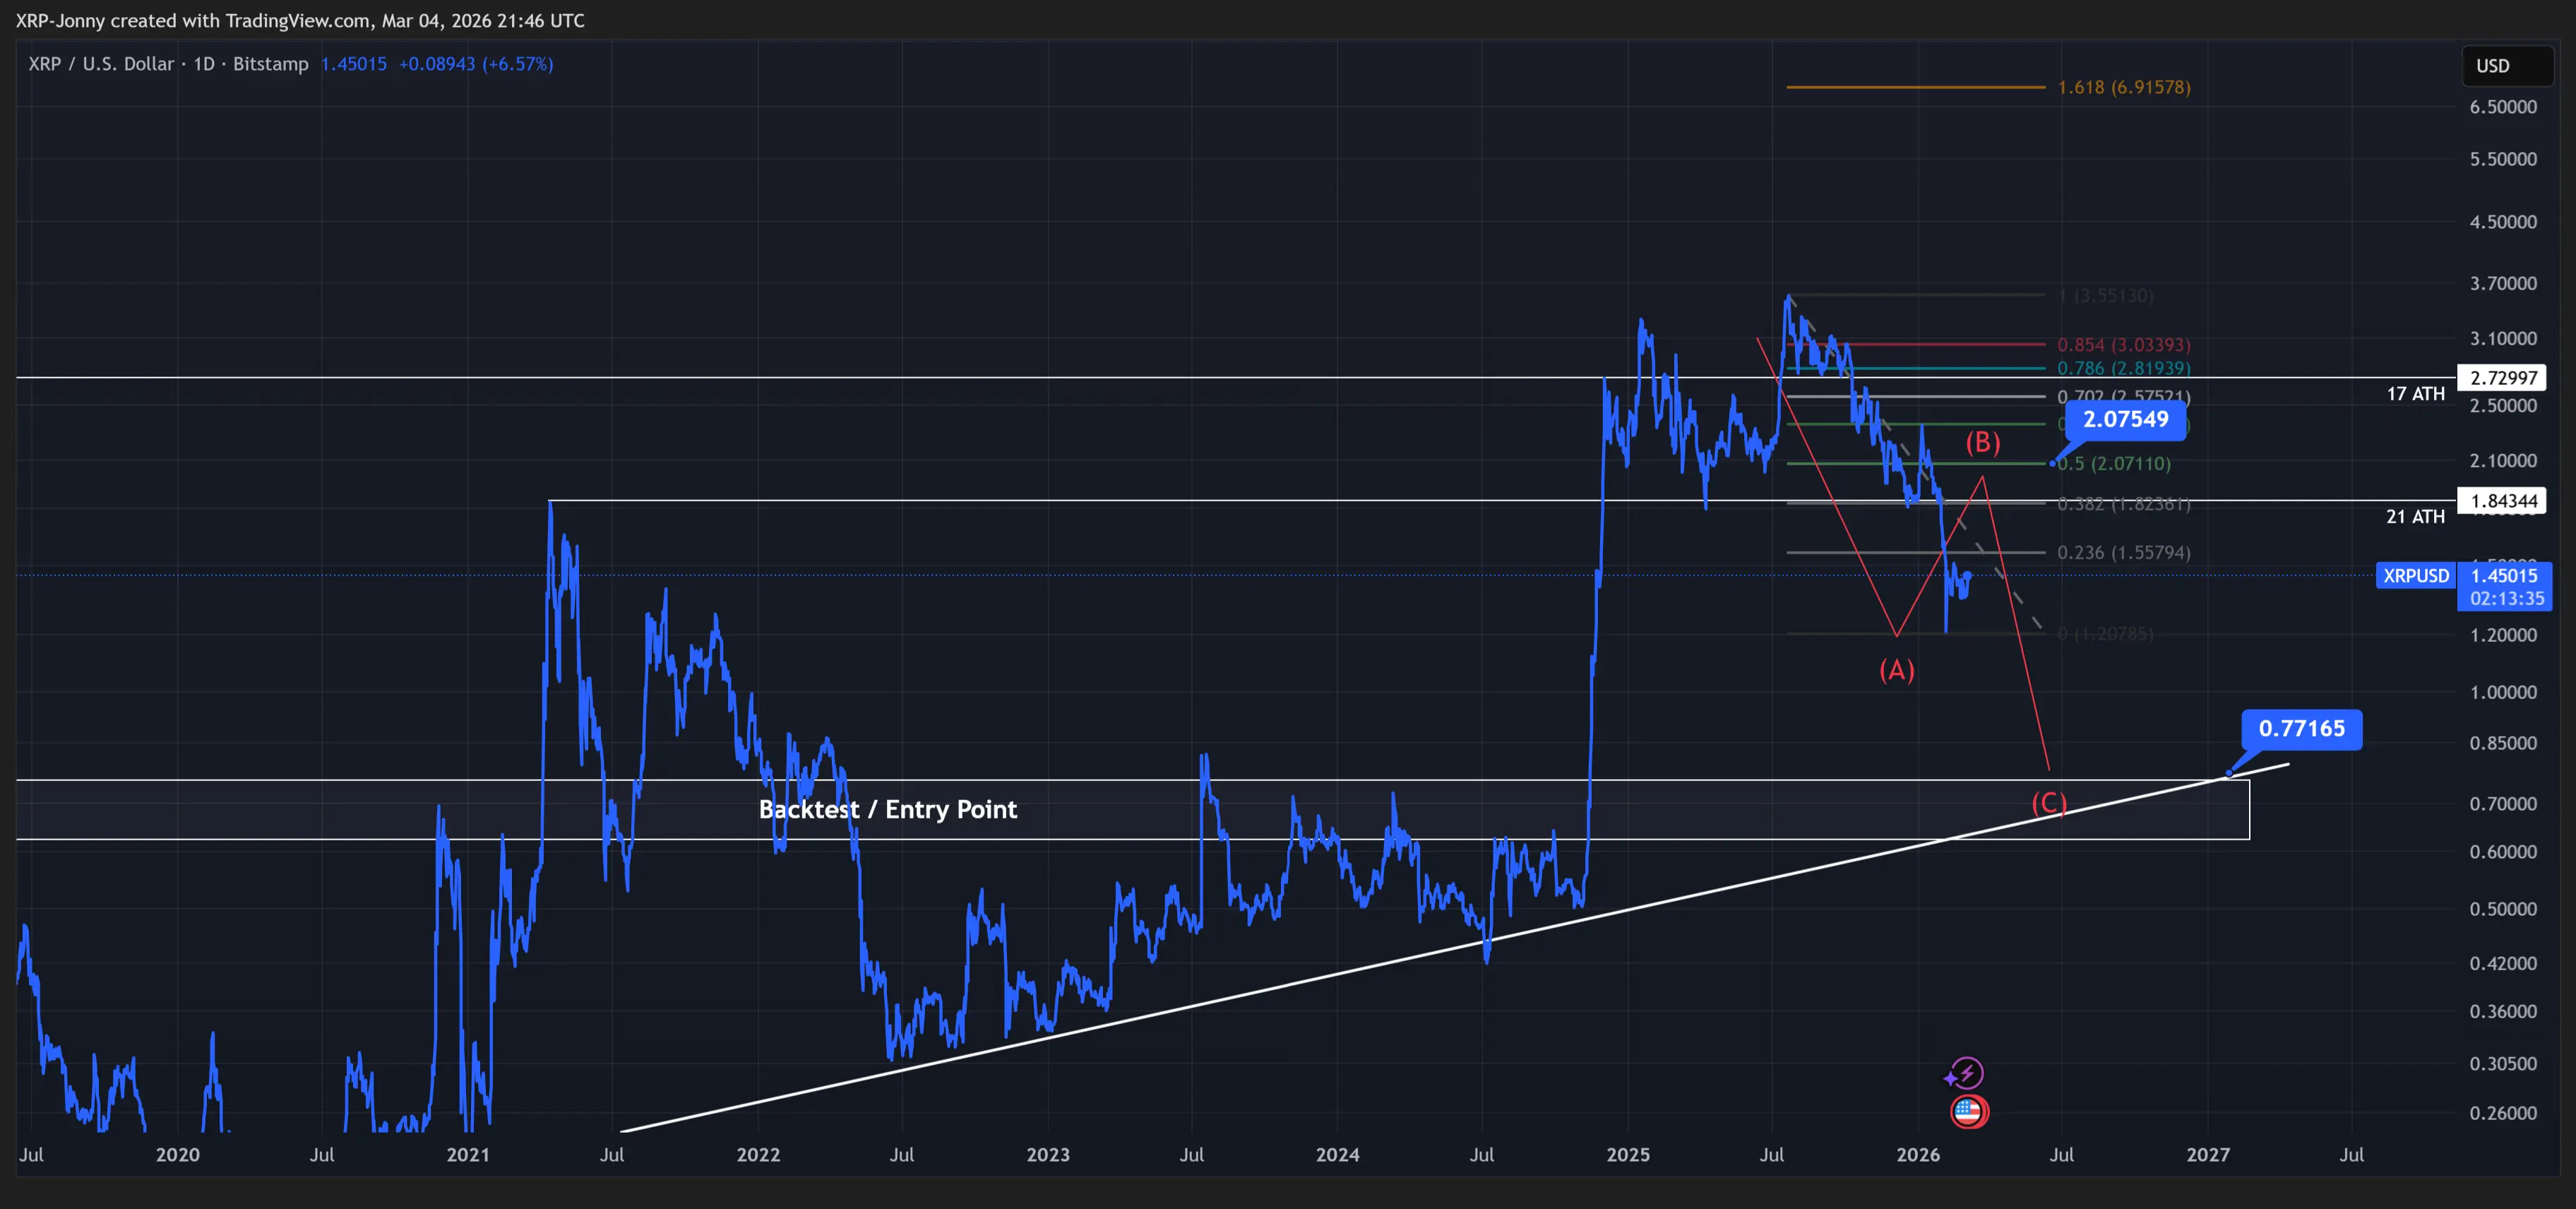Click the 2.07549 blue price callout
This screenshot has height=1209, width=2576.
(x=2125, y=419)
